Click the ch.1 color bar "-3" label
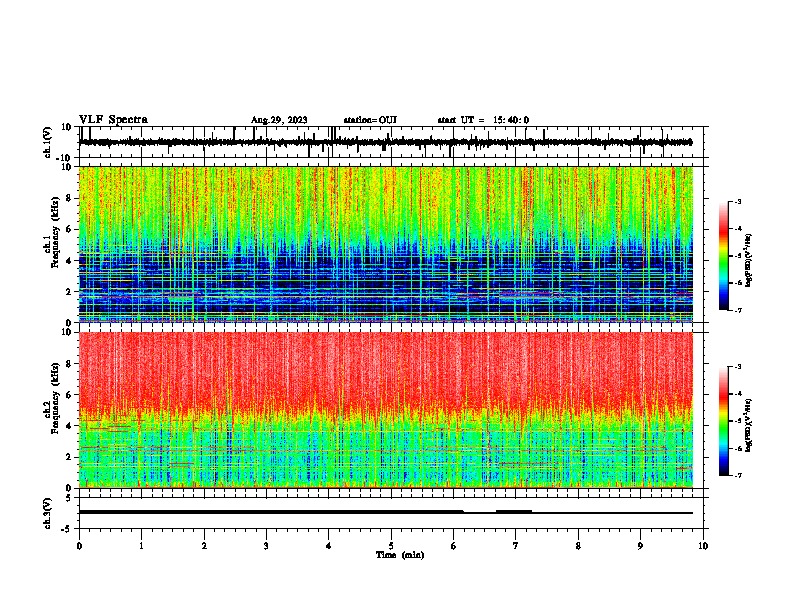 click(737, 201)
